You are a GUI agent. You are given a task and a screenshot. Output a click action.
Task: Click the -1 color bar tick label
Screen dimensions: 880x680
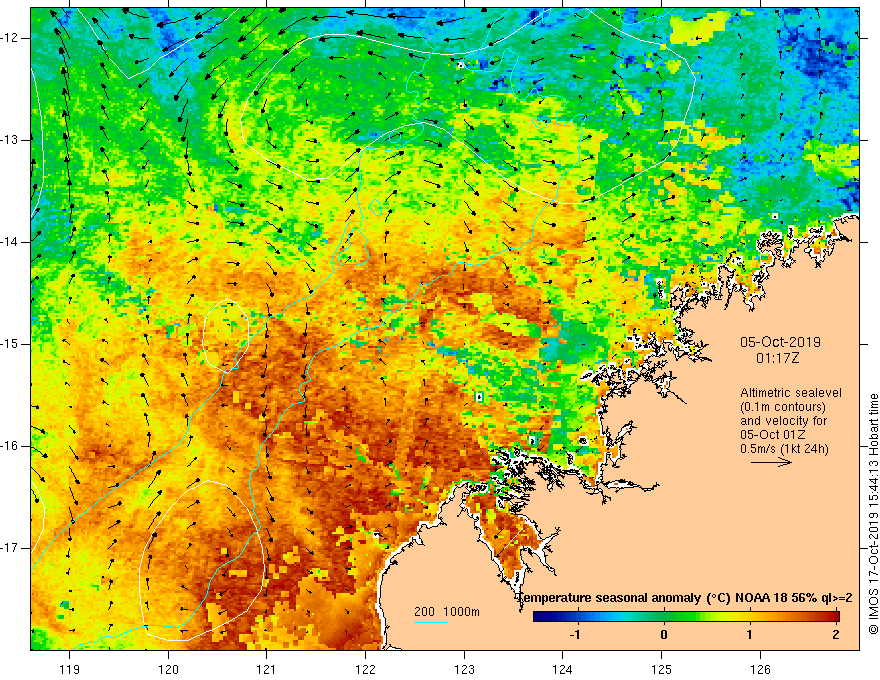(x=575, y=635)
